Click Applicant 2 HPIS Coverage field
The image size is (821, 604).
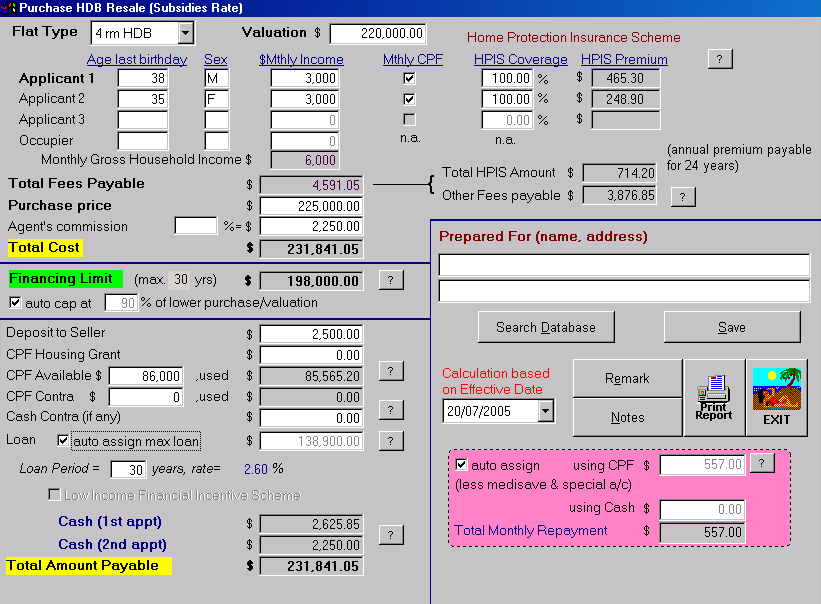(507, 99)
